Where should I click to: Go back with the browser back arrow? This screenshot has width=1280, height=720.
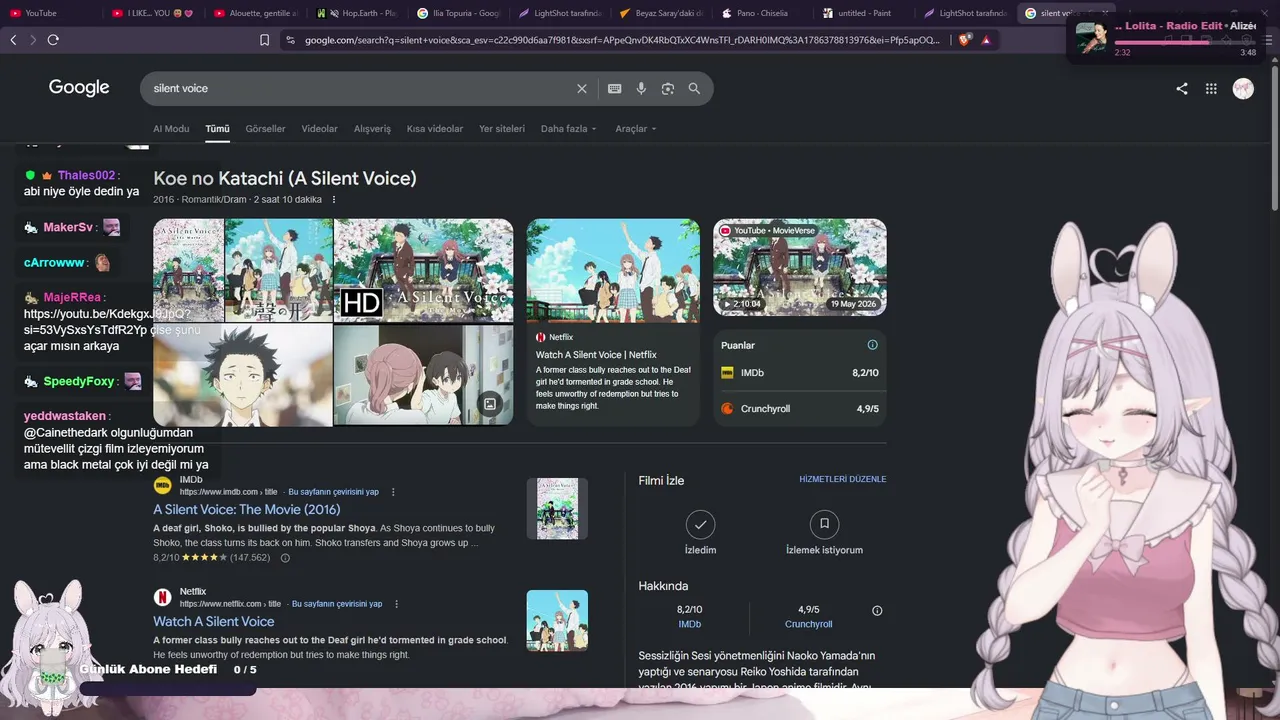pos(13,40)
